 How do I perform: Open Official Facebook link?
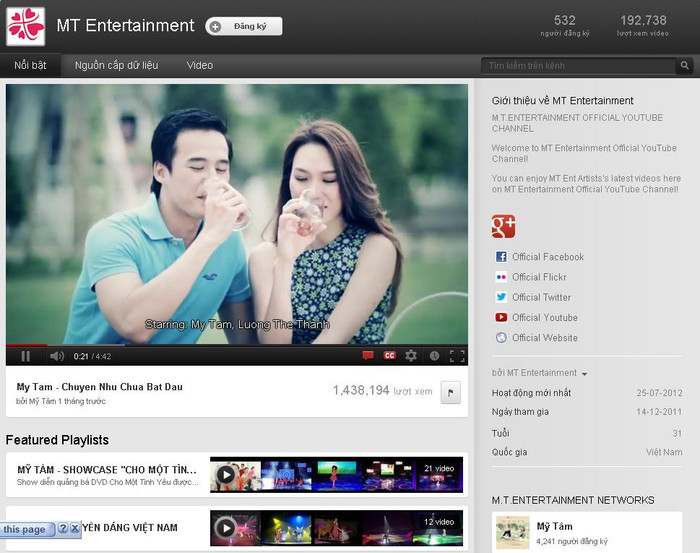click(x=548, y=257)
